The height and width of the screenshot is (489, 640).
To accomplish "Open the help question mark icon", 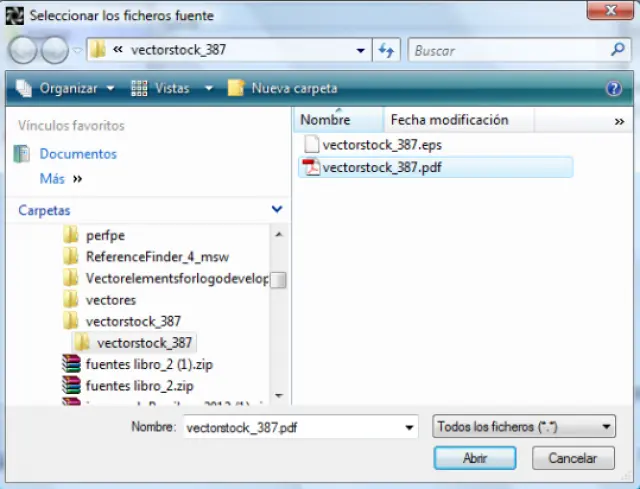I will pyautogui.click(x=614, y=88).
